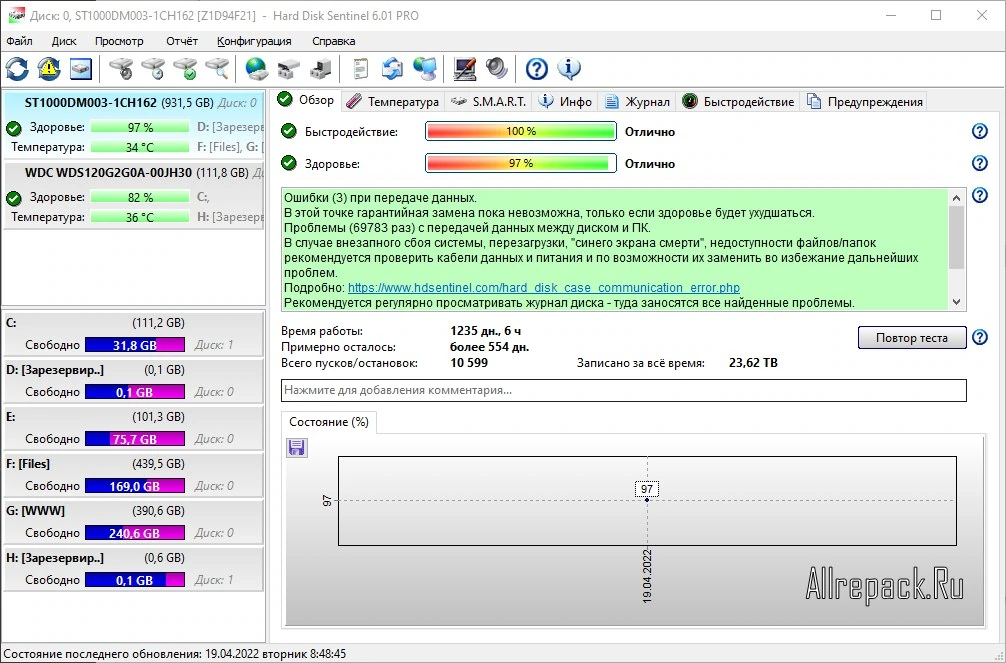1006x663 pixels.
Task: Click the scroll up arrow of message box
Action: tap(957, 198)
